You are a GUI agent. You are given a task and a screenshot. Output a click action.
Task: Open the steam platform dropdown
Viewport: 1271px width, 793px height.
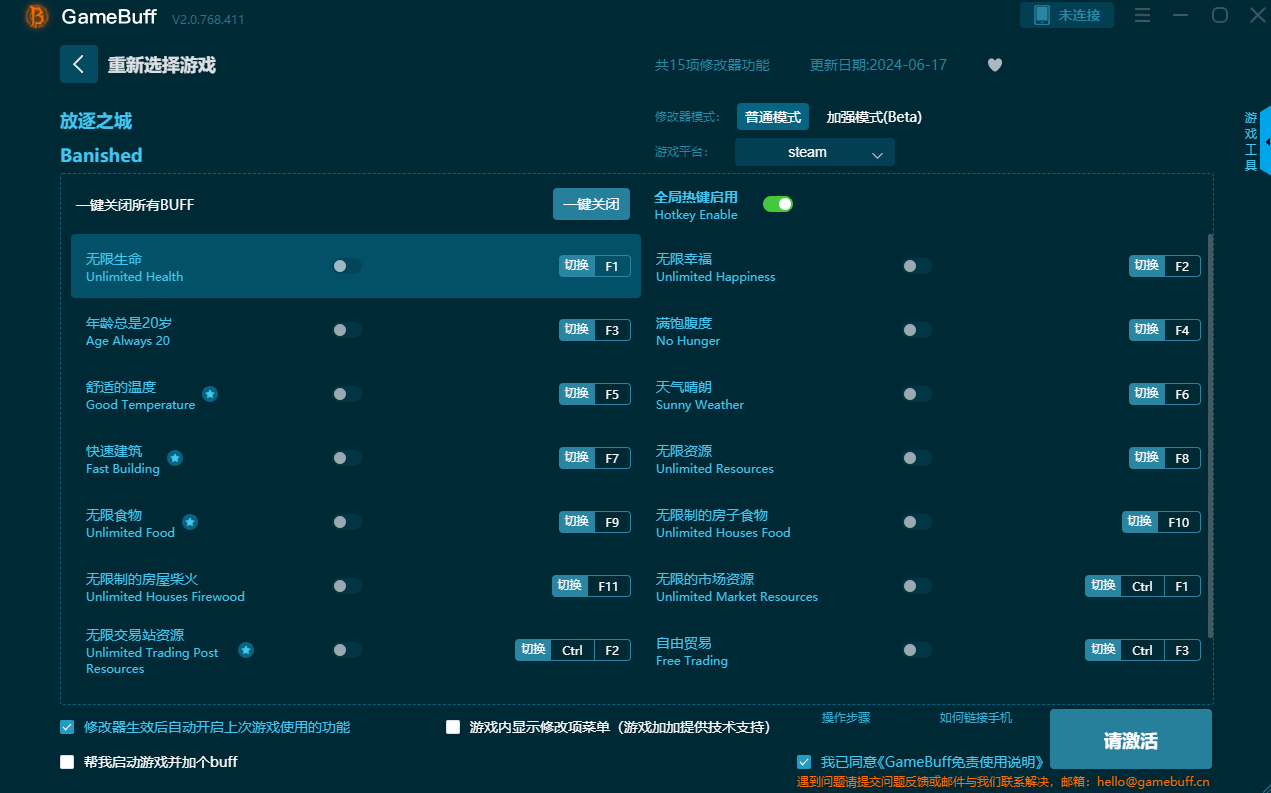point(815,152)
